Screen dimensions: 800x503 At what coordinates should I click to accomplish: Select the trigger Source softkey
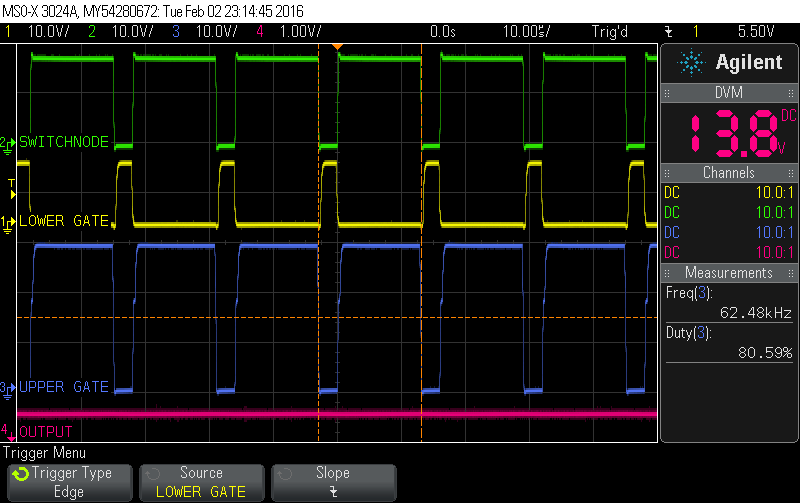click(x=202, y=482)
